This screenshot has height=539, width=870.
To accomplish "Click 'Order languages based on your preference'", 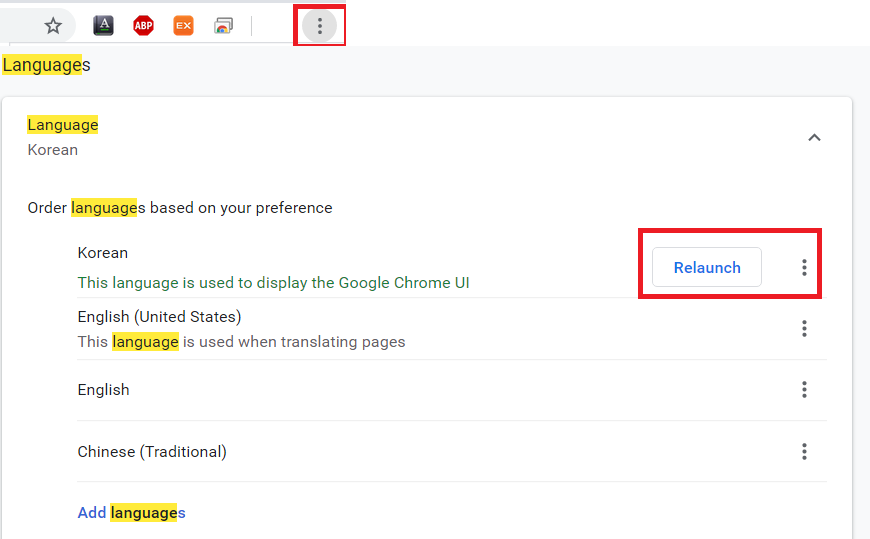I will 180,208.
